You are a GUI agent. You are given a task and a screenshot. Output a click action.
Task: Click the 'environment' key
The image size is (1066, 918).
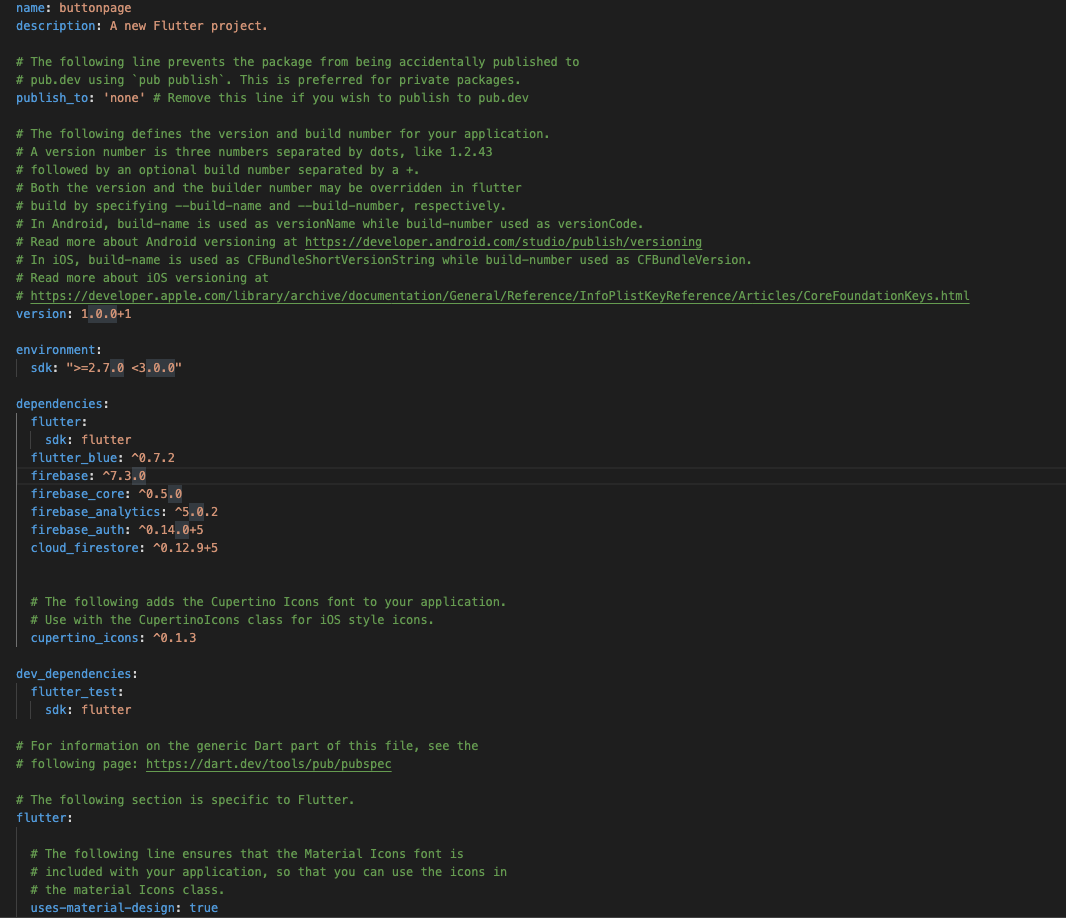click(x=56, y=350)
